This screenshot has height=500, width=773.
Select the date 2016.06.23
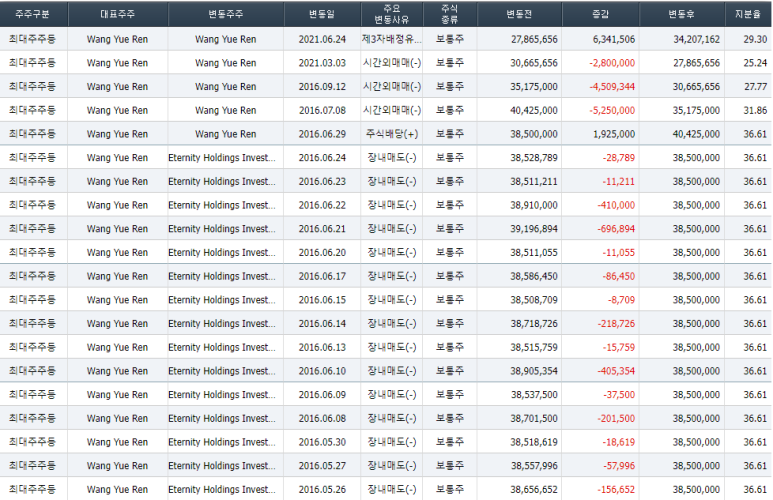tap(322, 181)
